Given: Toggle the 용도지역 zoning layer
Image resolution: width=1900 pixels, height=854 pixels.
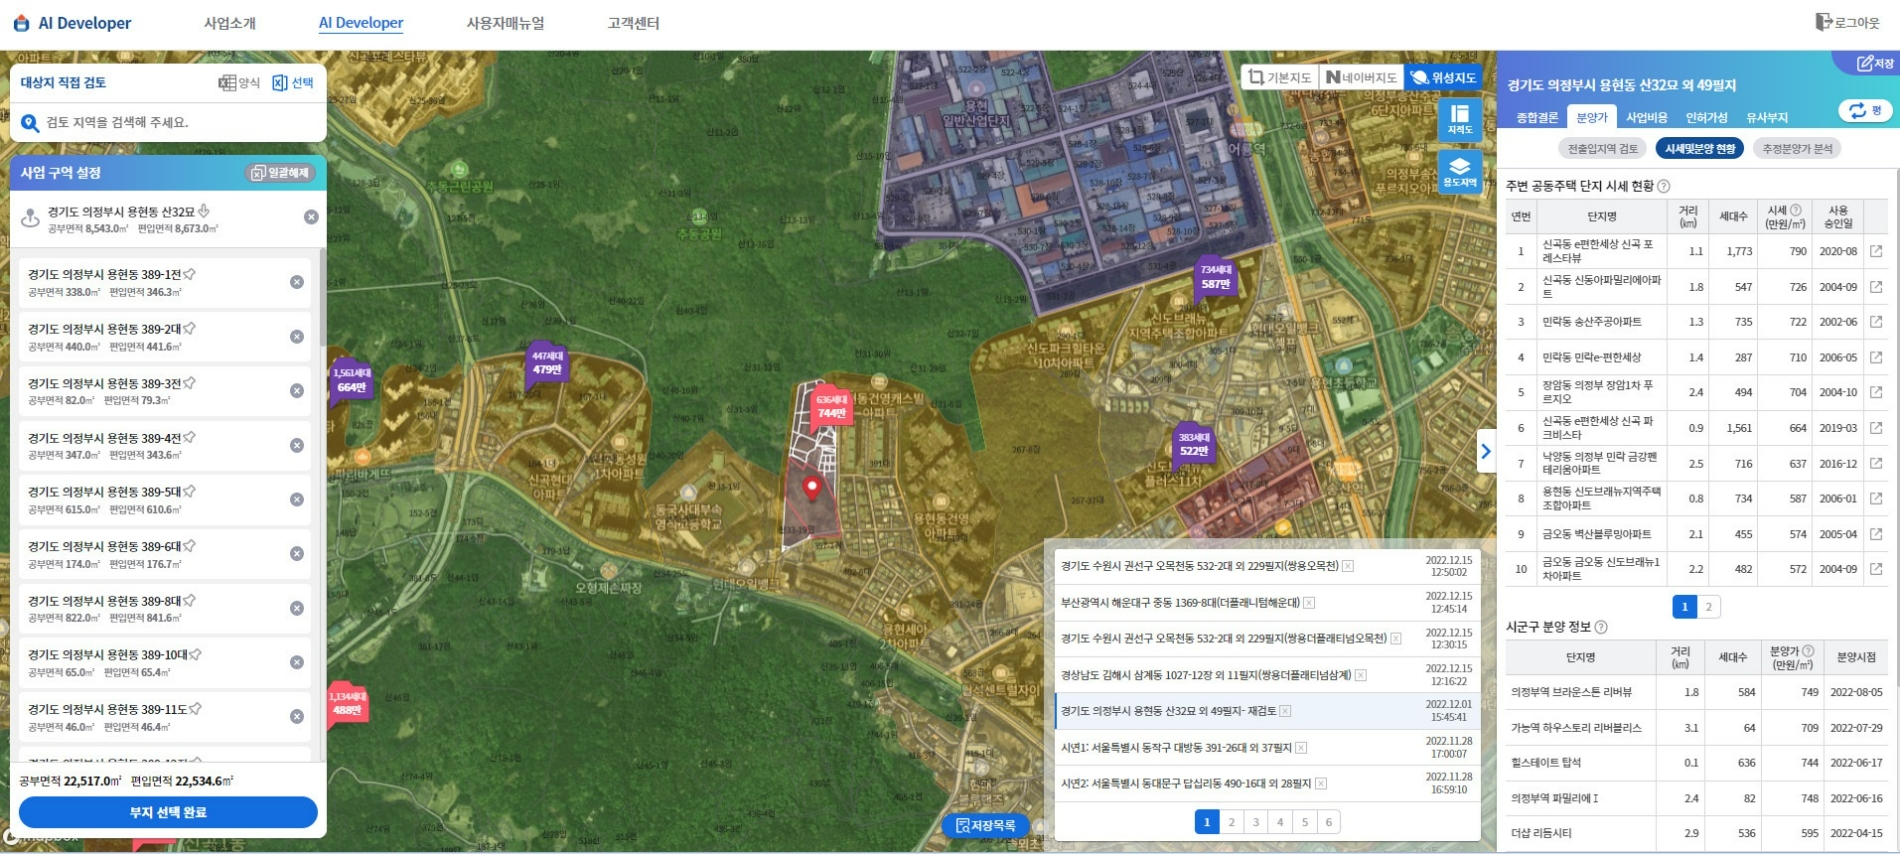Looking at the screenshot, I should click(x=1459, y=172).
